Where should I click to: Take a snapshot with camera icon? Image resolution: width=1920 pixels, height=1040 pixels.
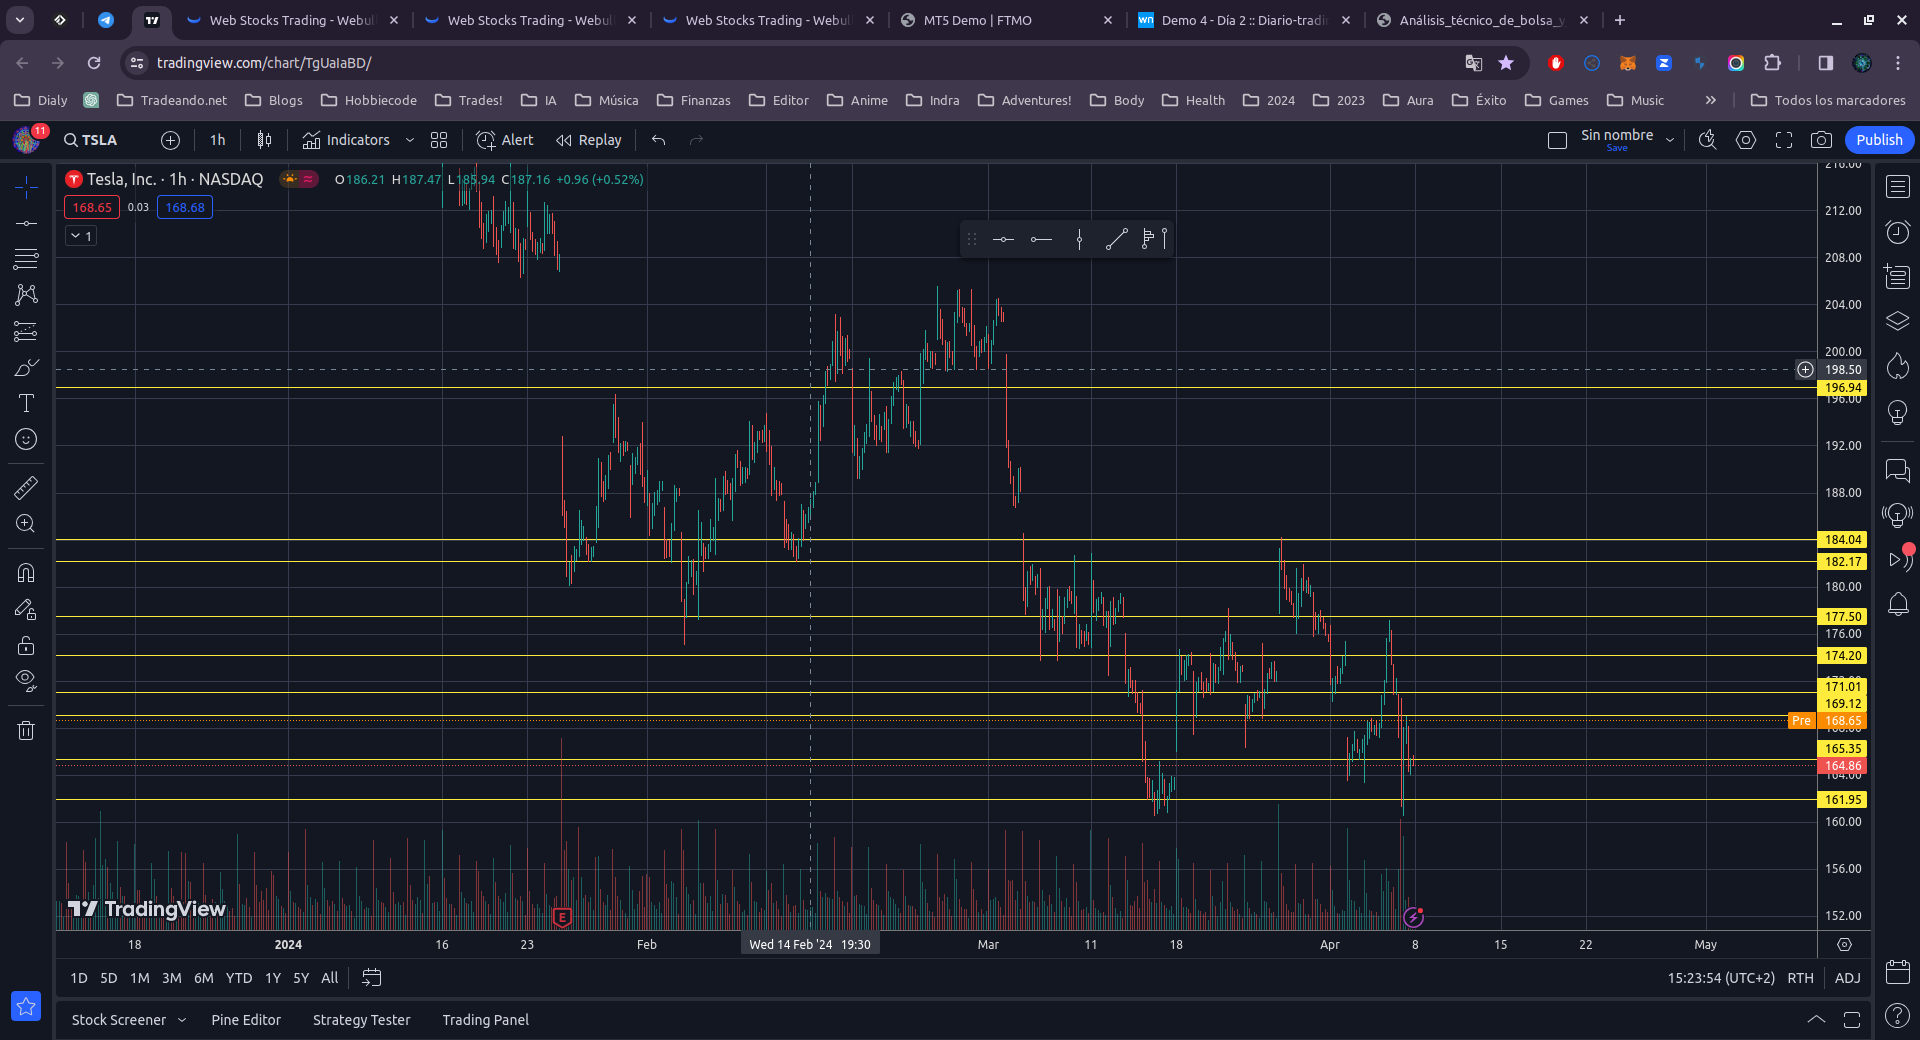click(x=1821, y=141)
